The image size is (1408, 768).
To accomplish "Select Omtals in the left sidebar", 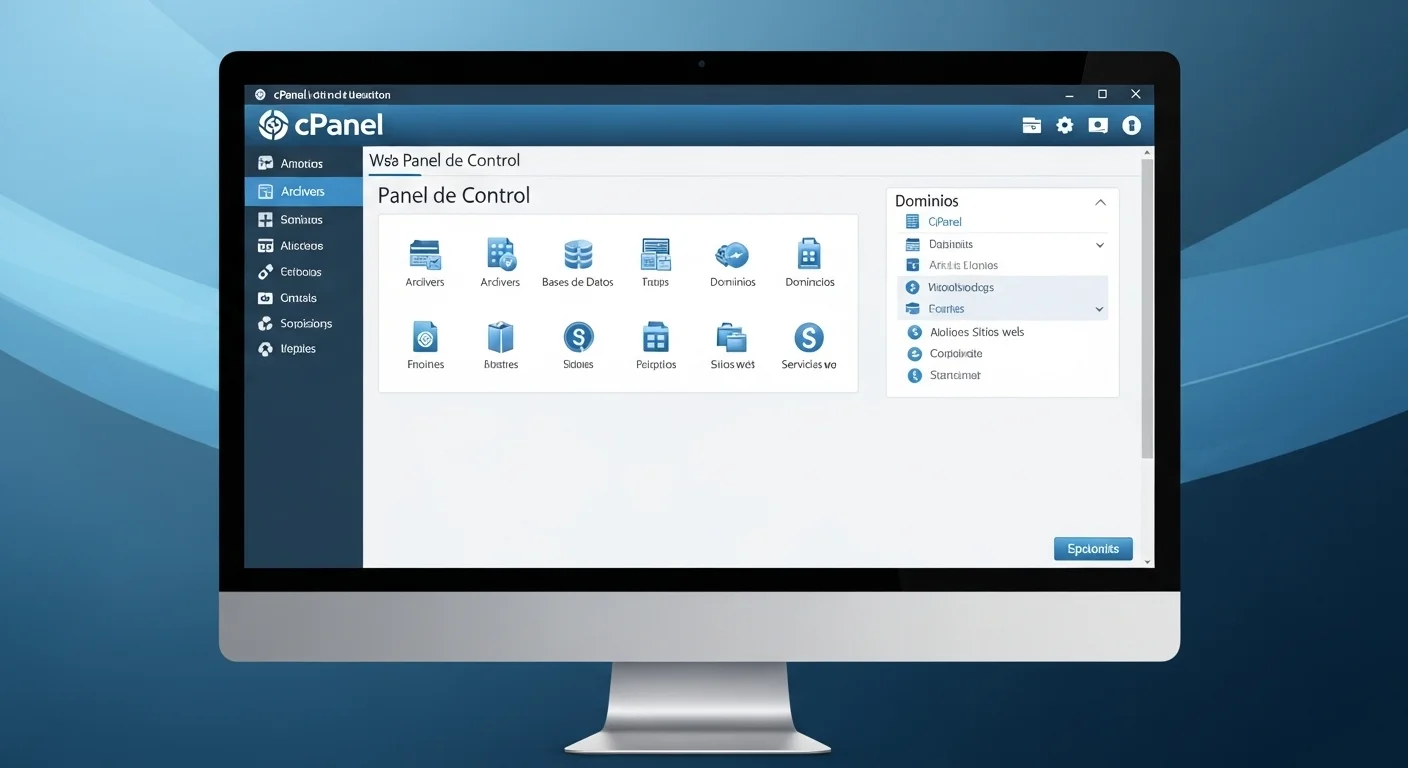I will (x=303, y=297).
